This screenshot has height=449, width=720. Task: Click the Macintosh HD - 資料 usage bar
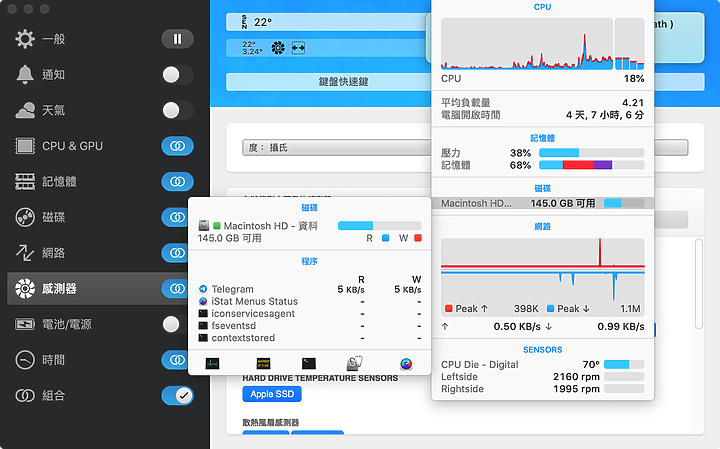tap(380, 225)
